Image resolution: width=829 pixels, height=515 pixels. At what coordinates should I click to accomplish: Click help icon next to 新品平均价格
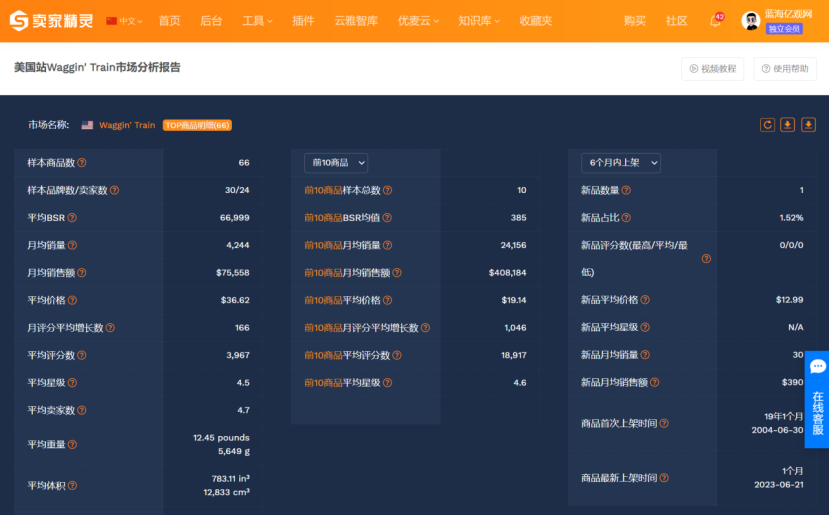[x=645, y=300]
